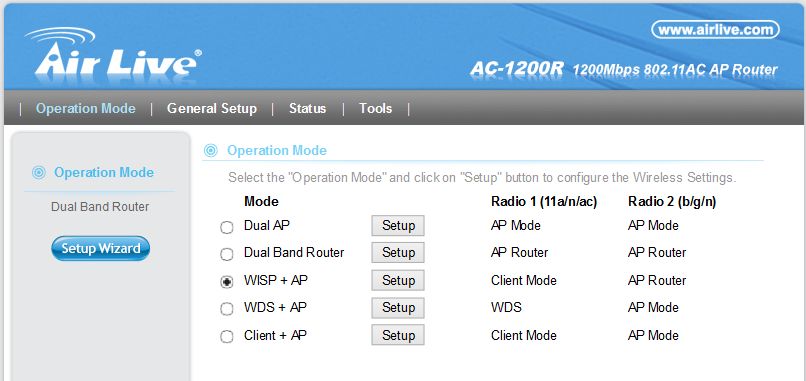The image size is (806, 381).
Task: Click the "Client Mode" value in WISP row
Action: coord(524,280)
